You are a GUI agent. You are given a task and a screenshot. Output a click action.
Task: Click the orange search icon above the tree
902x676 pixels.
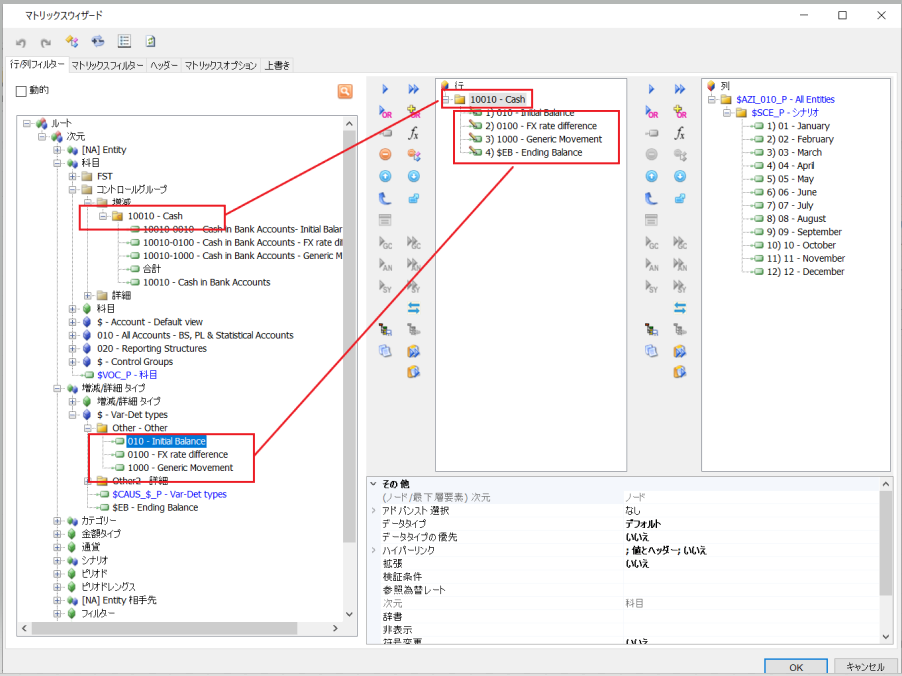345,91
